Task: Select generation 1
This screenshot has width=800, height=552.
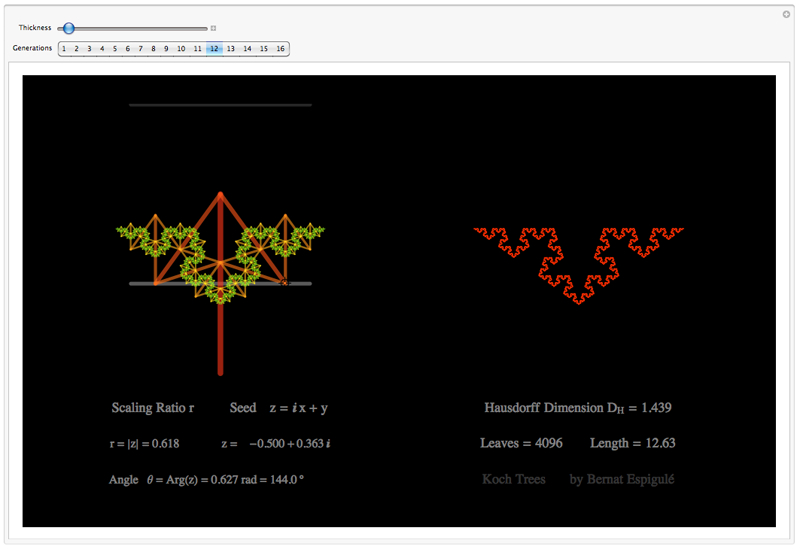Action: coord(64,48)
